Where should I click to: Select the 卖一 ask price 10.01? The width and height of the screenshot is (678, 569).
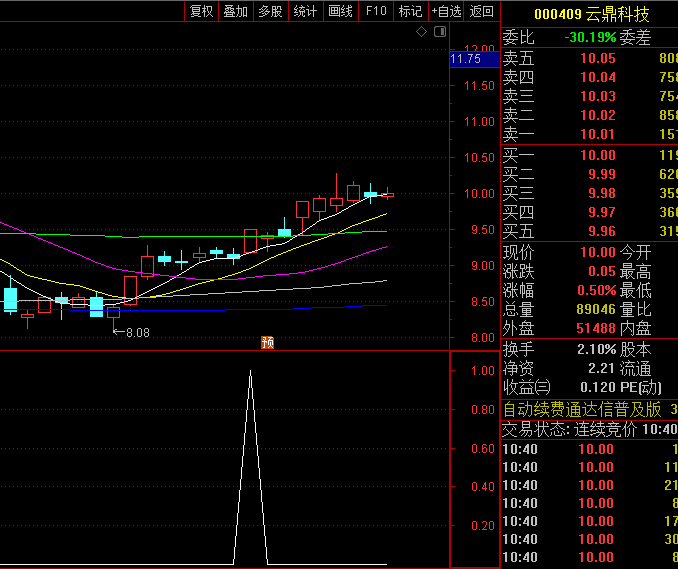pyautogui.click(x=598, y=134)
